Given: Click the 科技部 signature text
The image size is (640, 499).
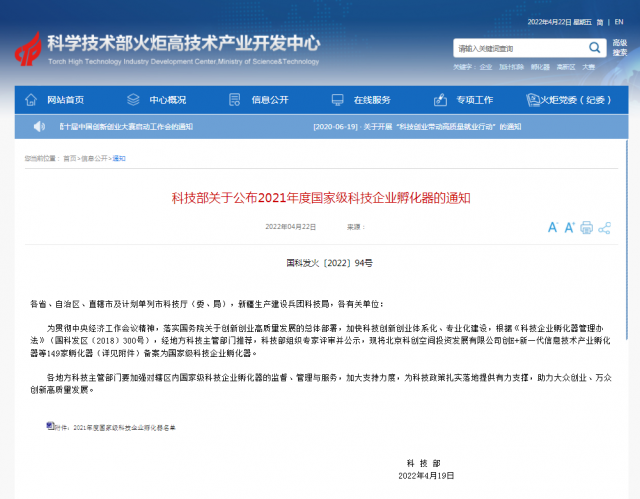Looking at the screenshot, I should tap(424, 463).
